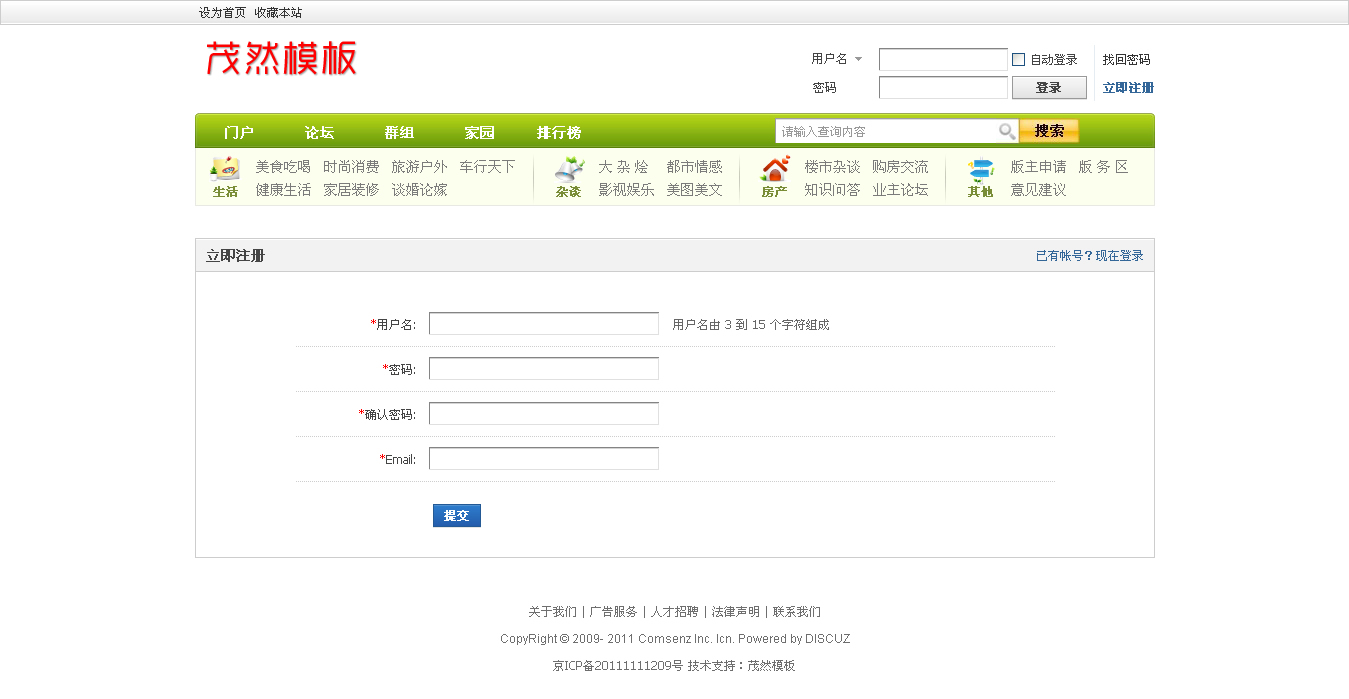Open the 健康生活 board link
Viewport: 1349px width, 699px height.
[x=283, y=190]
